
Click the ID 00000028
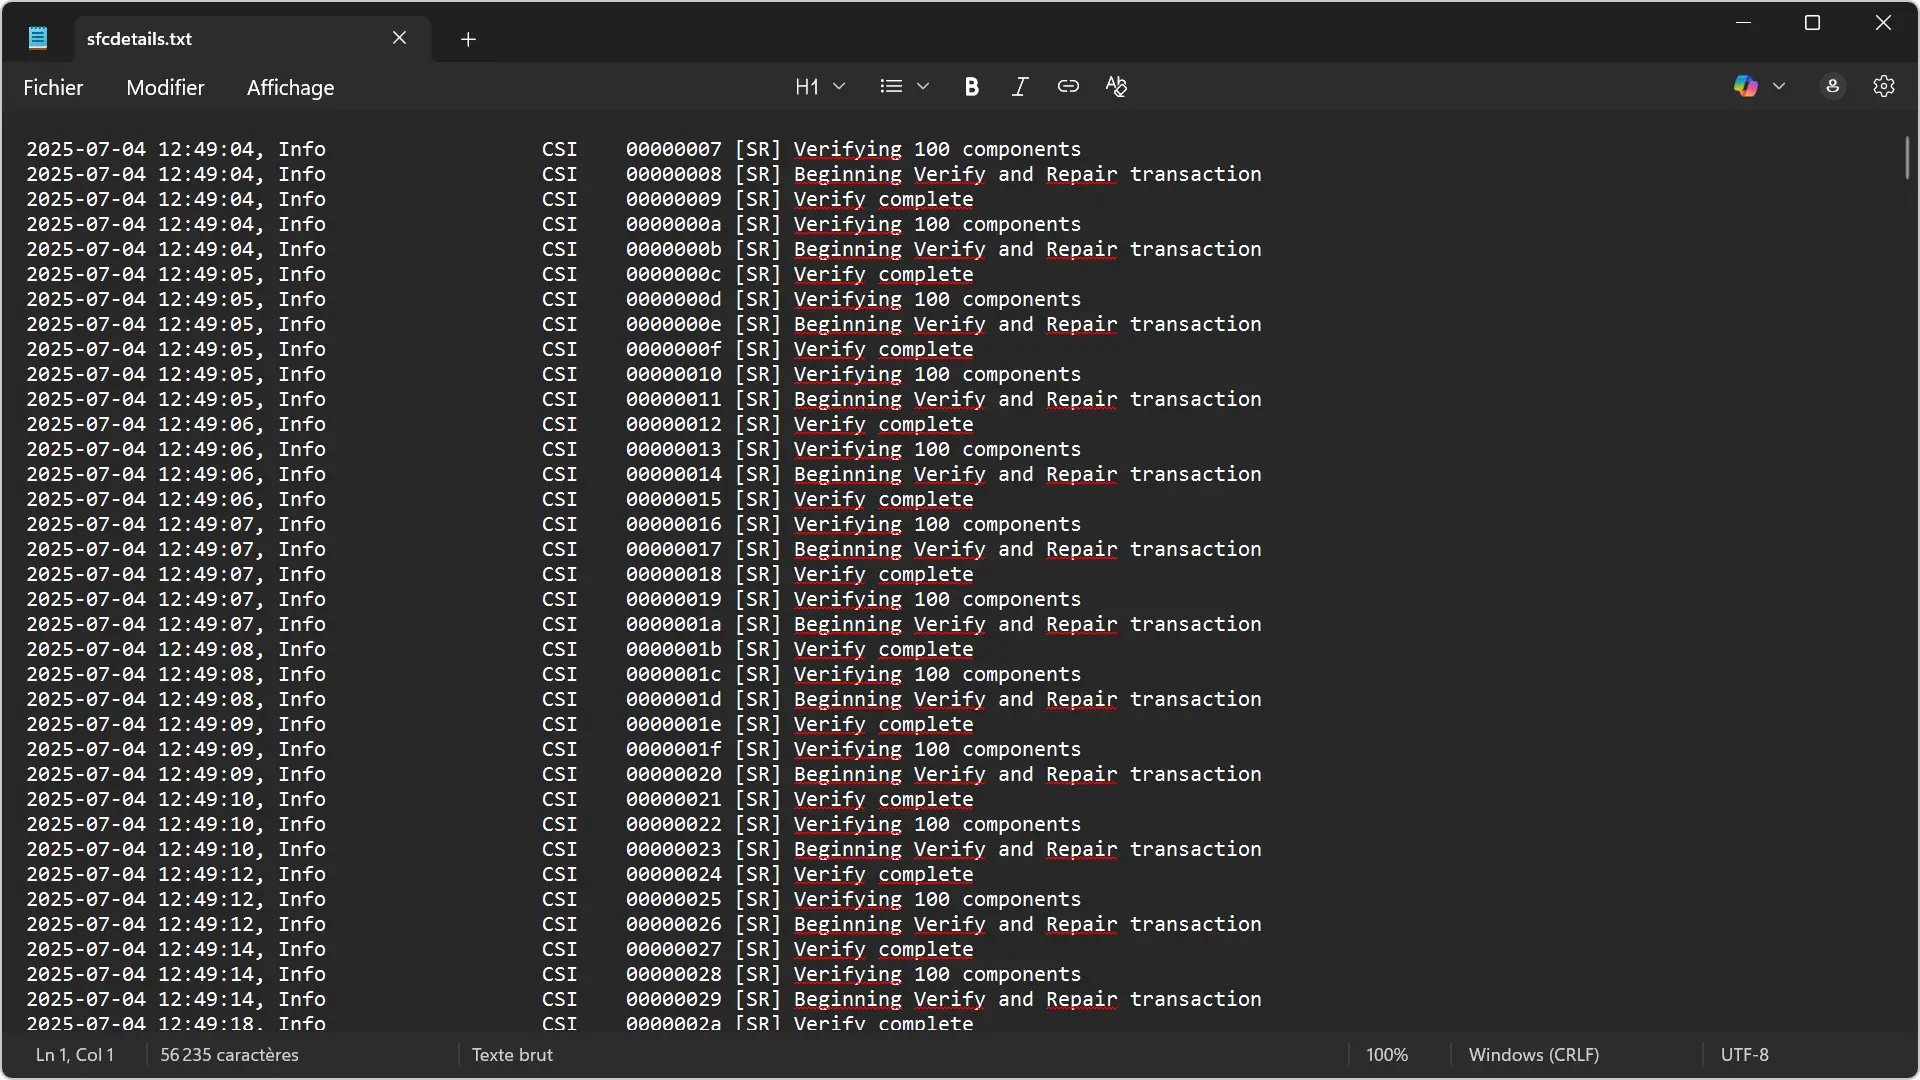pyautogui.click(x=673, y=974)
